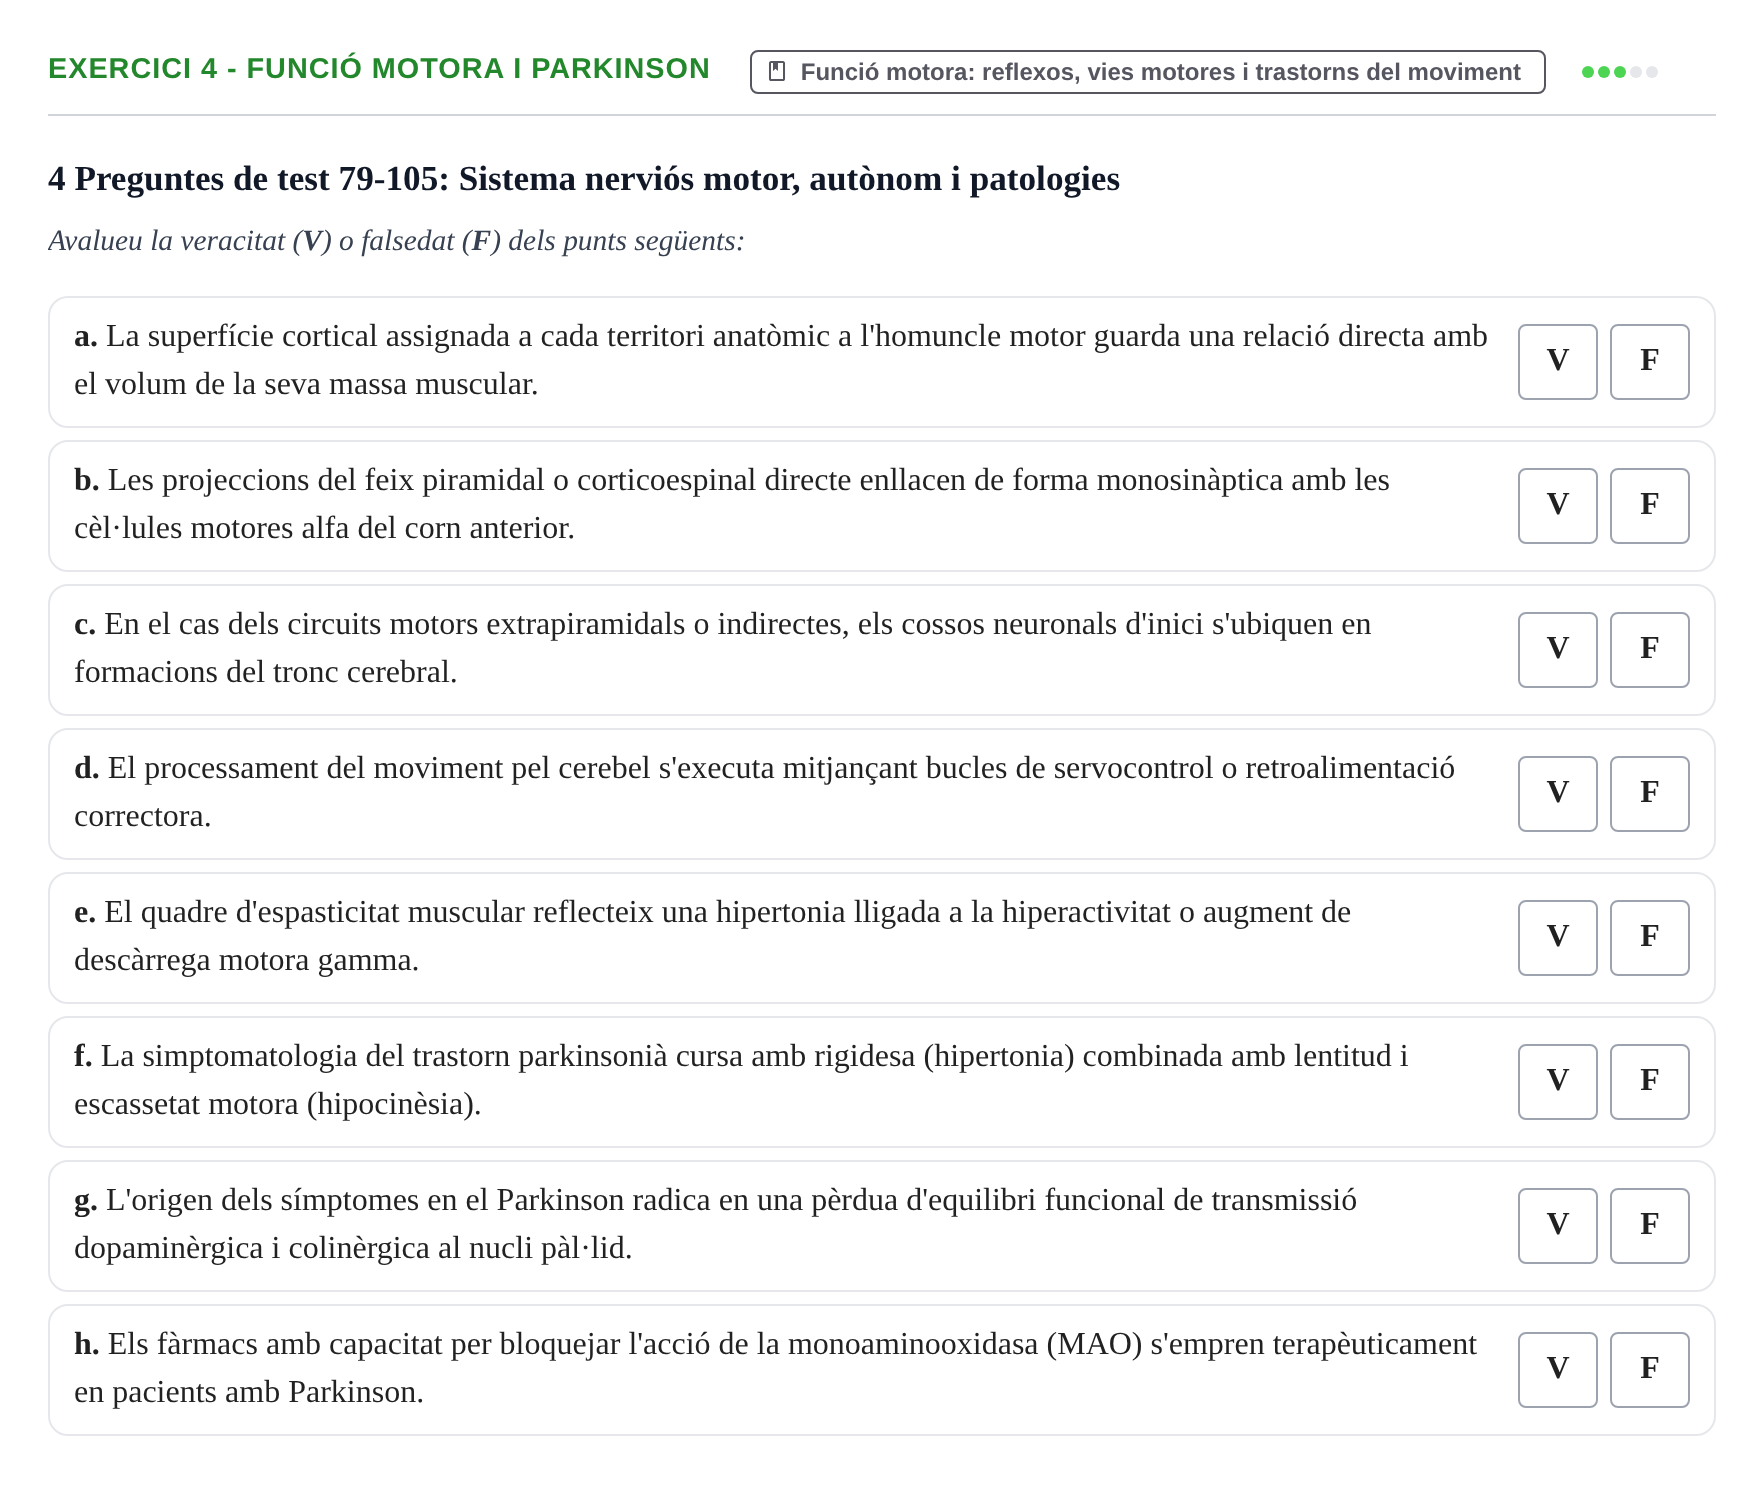The width and height of the screenshot is (1764, 1486).
Task: Answer V for statement d about cerebel
Action: click(x=1557, y=793)
